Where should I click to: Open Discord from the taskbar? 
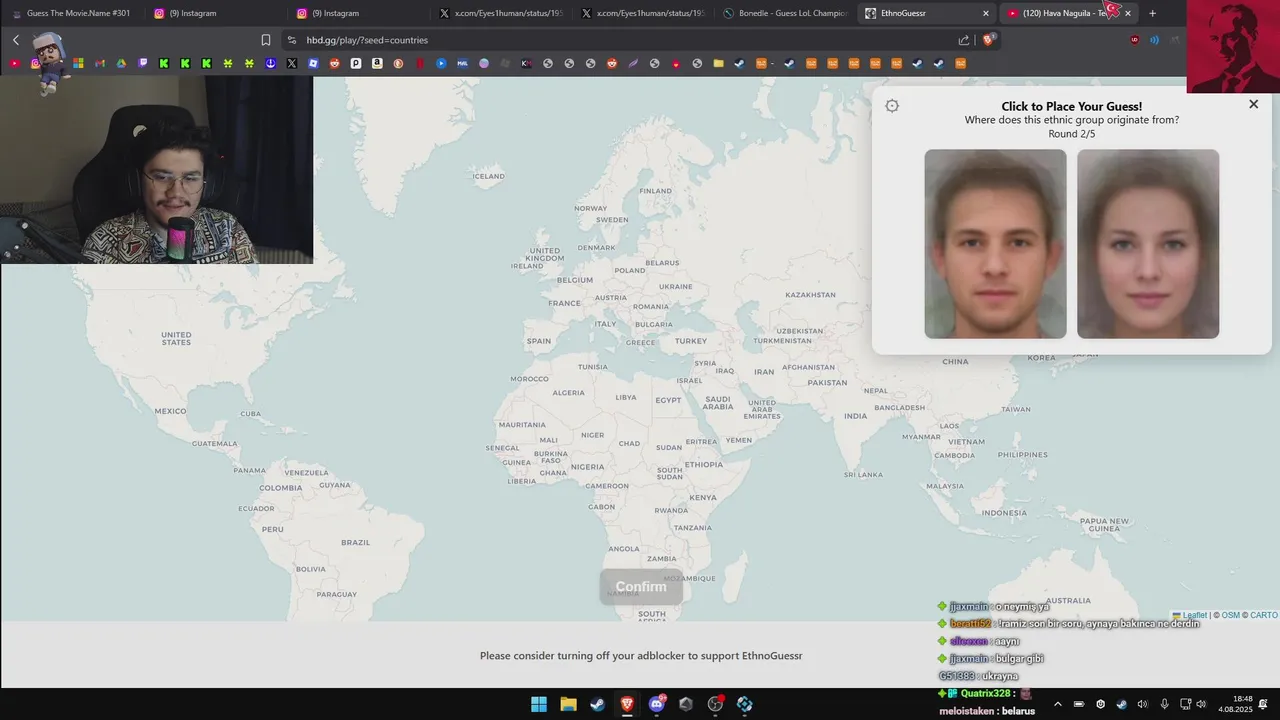pos(657,704)
